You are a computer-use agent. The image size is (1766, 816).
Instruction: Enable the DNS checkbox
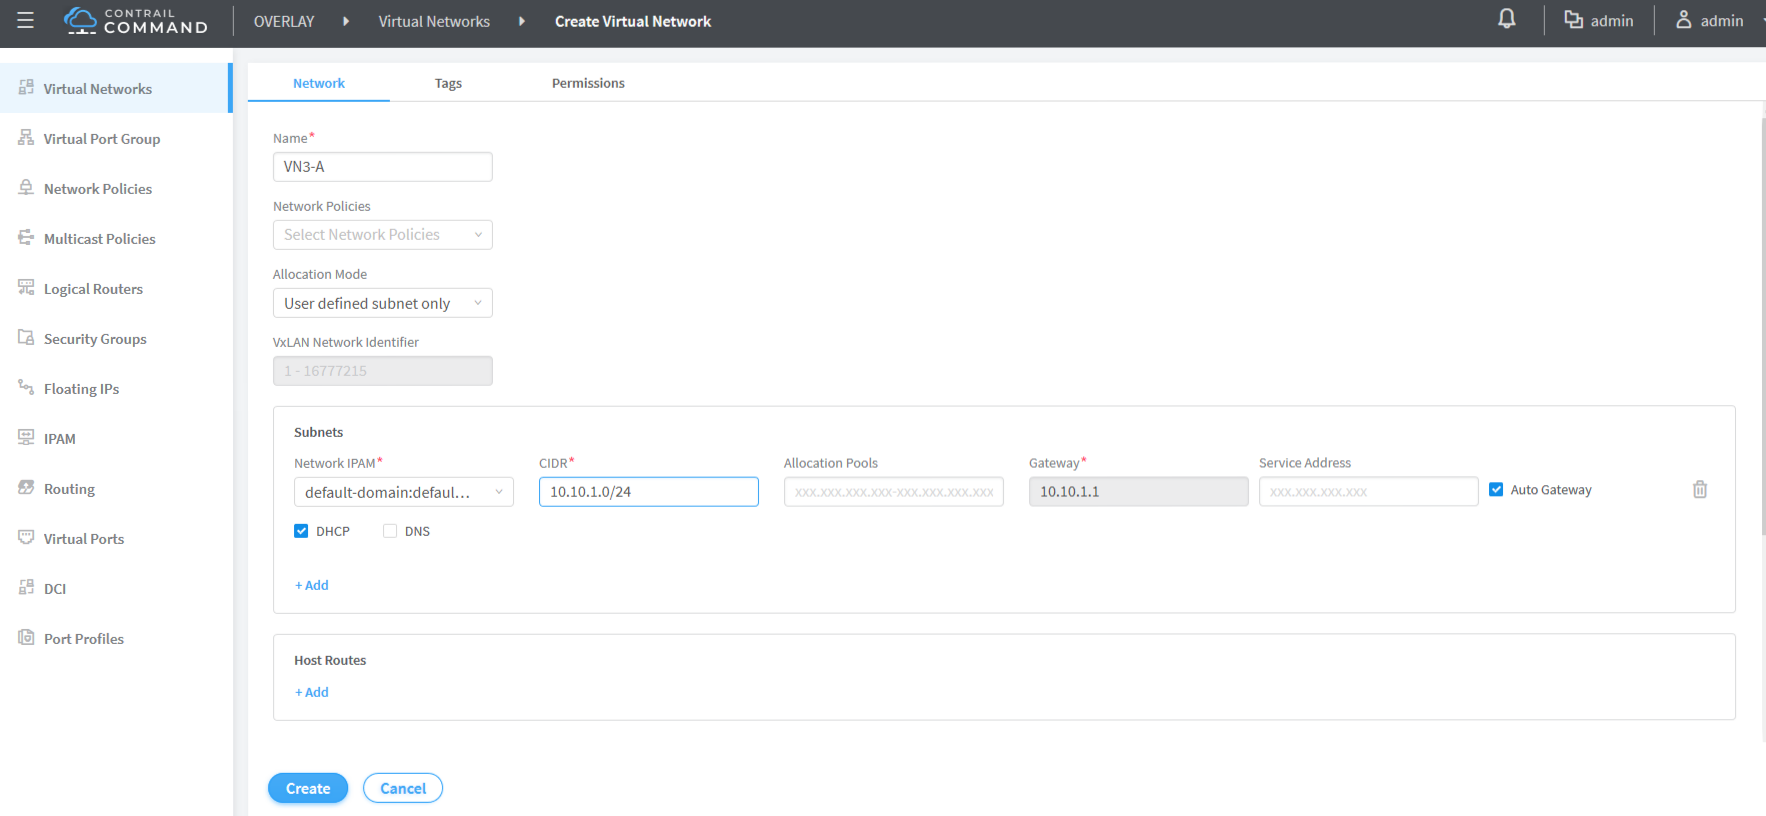[390, 531]
